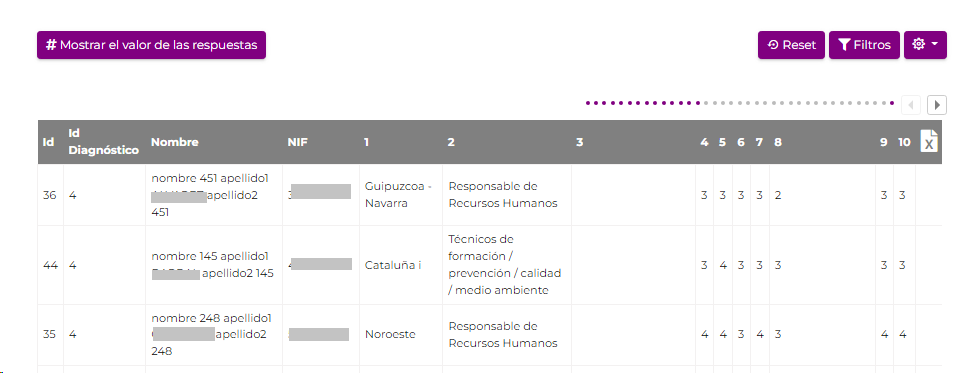Click the Excel export icon
This screenshot has width=966, height=373.
coord(929,141)
